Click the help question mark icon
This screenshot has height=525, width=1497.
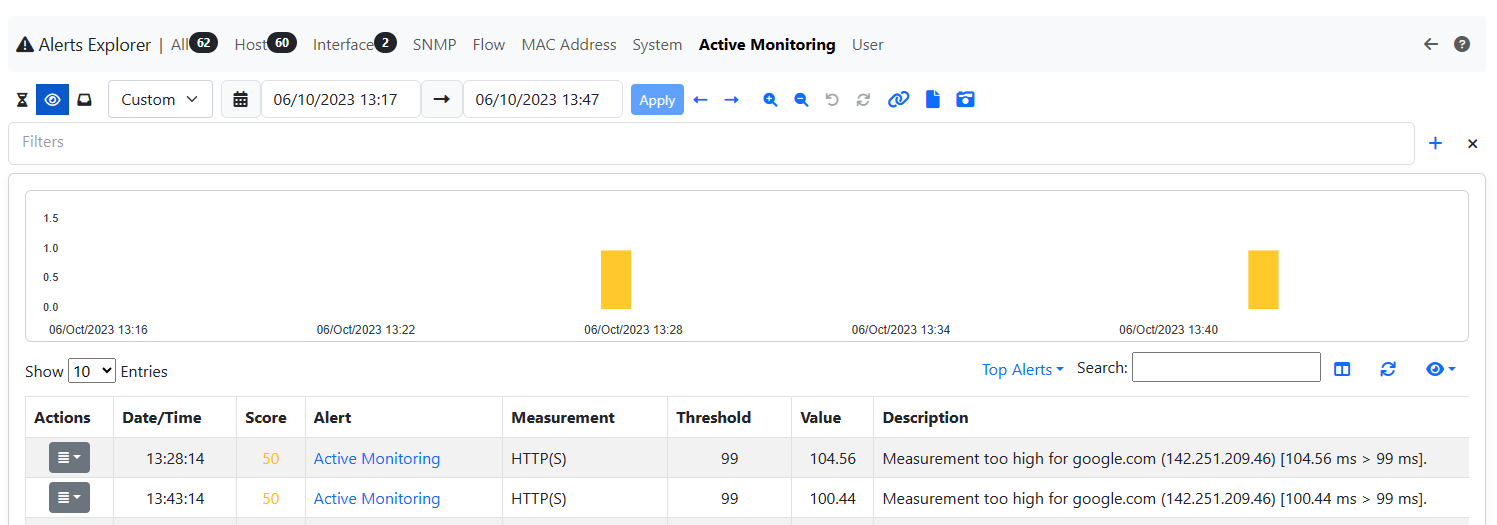pos(1462,44)
